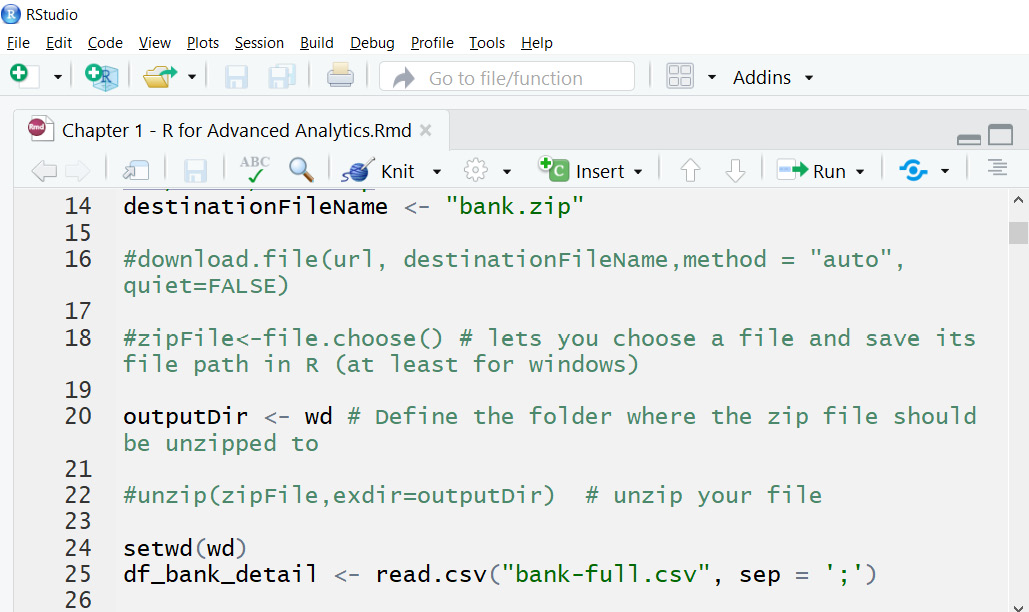Screen dimensions: 1029x612
Task: Open the workspace panes layout dropdown
Action: click(712, 77)
